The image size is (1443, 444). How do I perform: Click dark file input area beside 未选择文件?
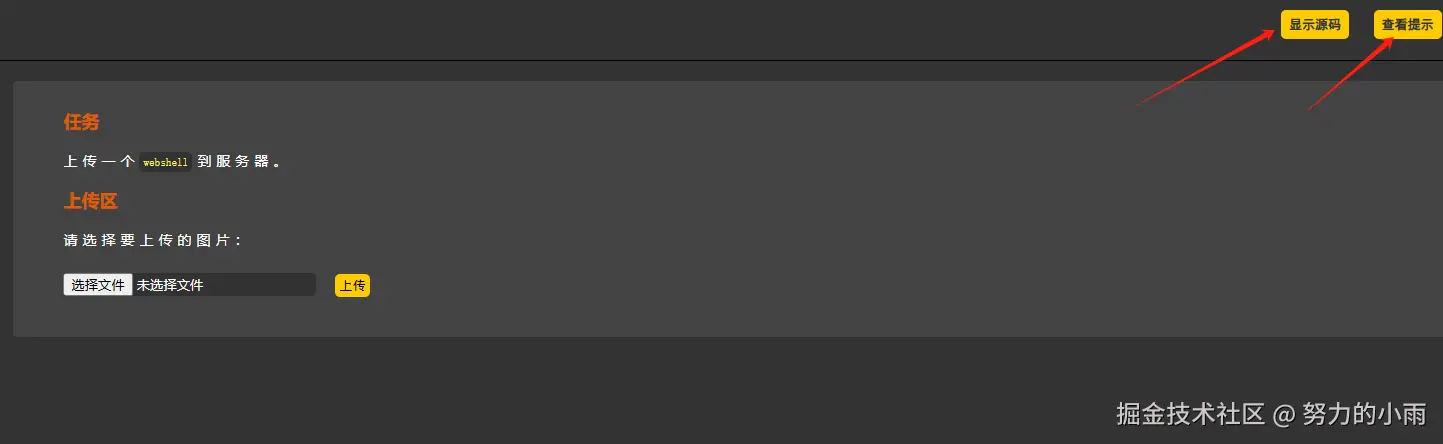tap(260, 285)
